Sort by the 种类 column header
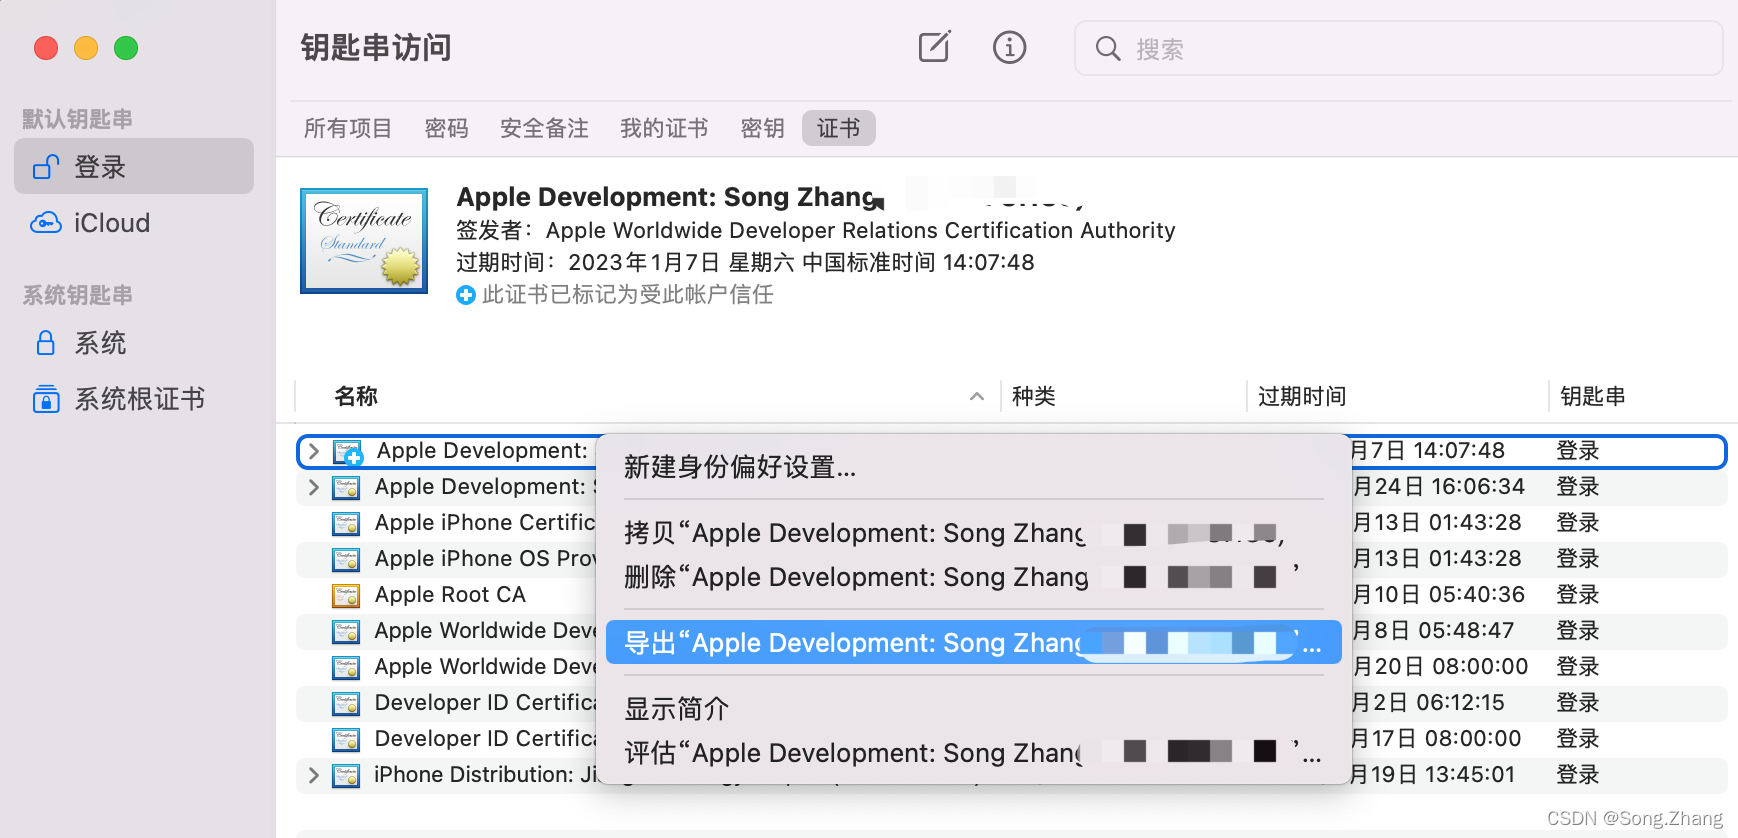 click(x=1033, y=396)
